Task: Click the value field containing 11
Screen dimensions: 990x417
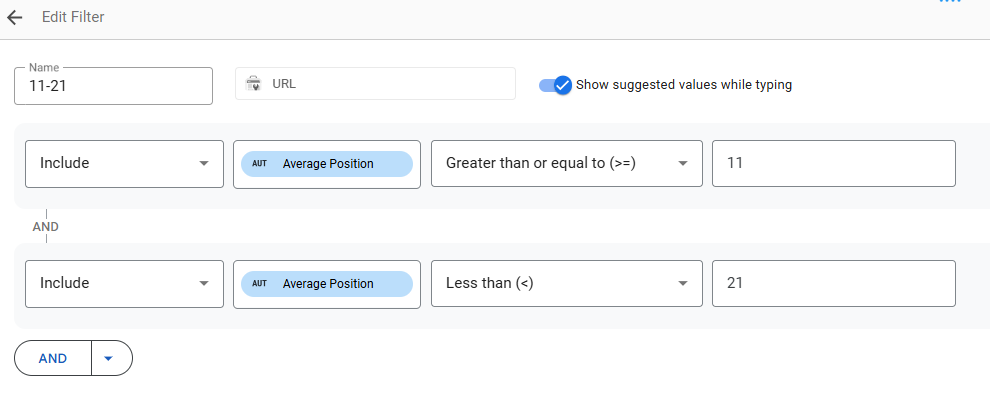Action: 833,164
